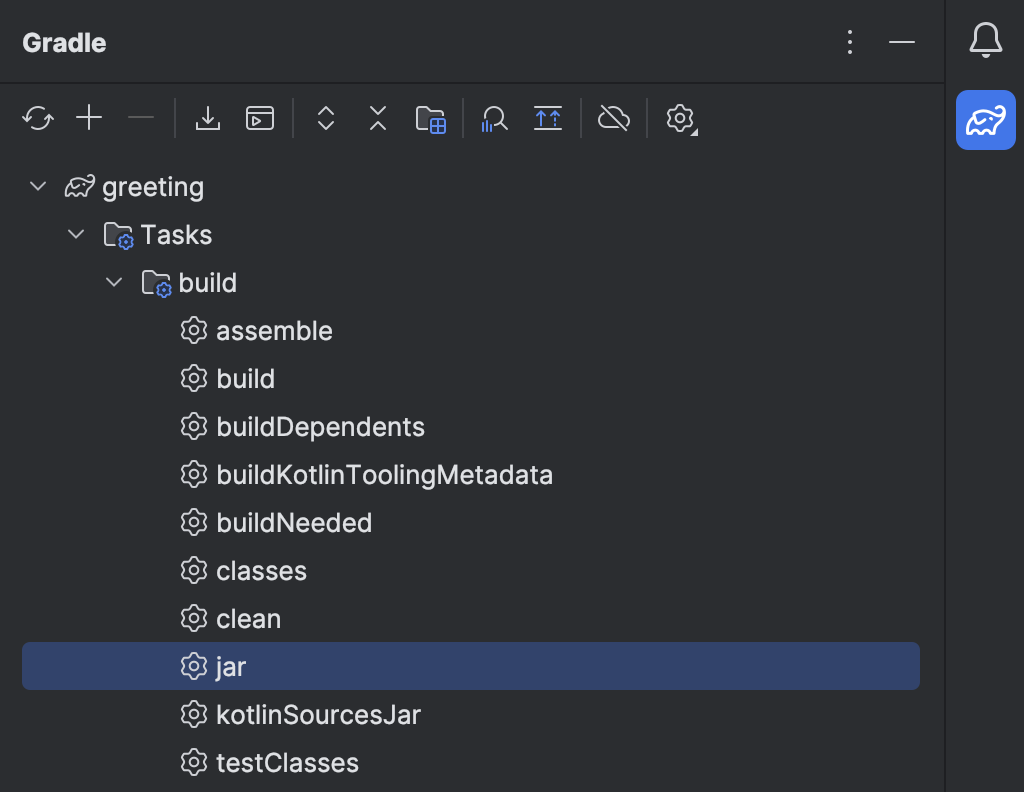Viewport: 1024px width, 792px height.
Task: Select the assemble task
Action: (274, 330)
